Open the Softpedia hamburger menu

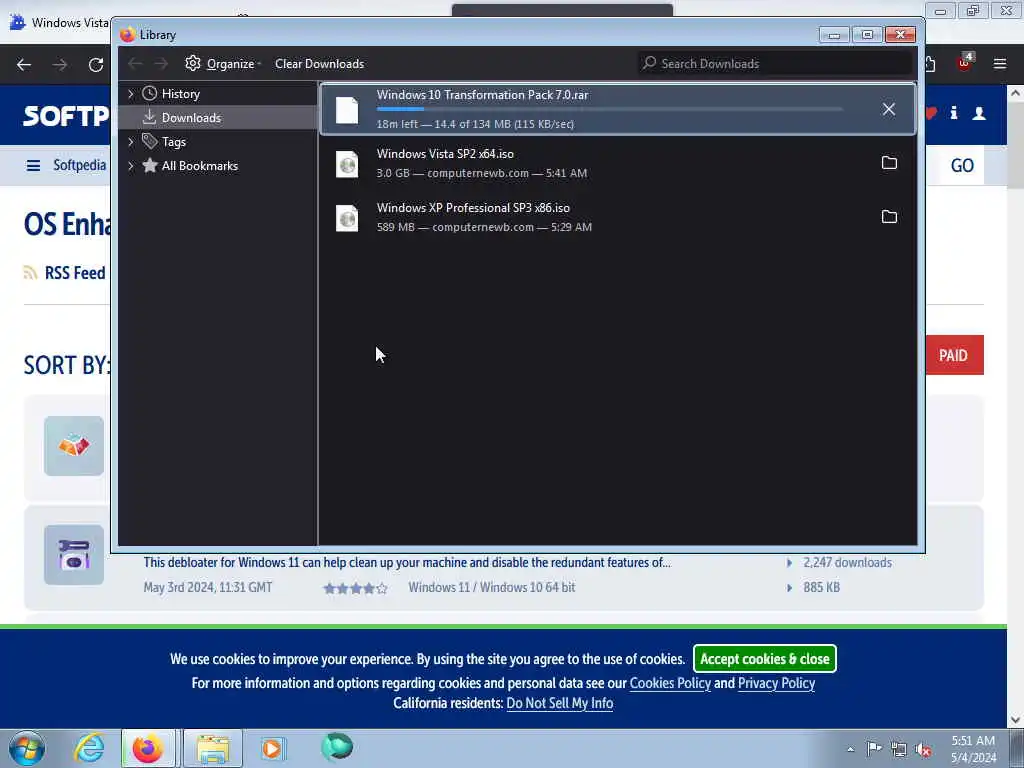tap(33, 166)
